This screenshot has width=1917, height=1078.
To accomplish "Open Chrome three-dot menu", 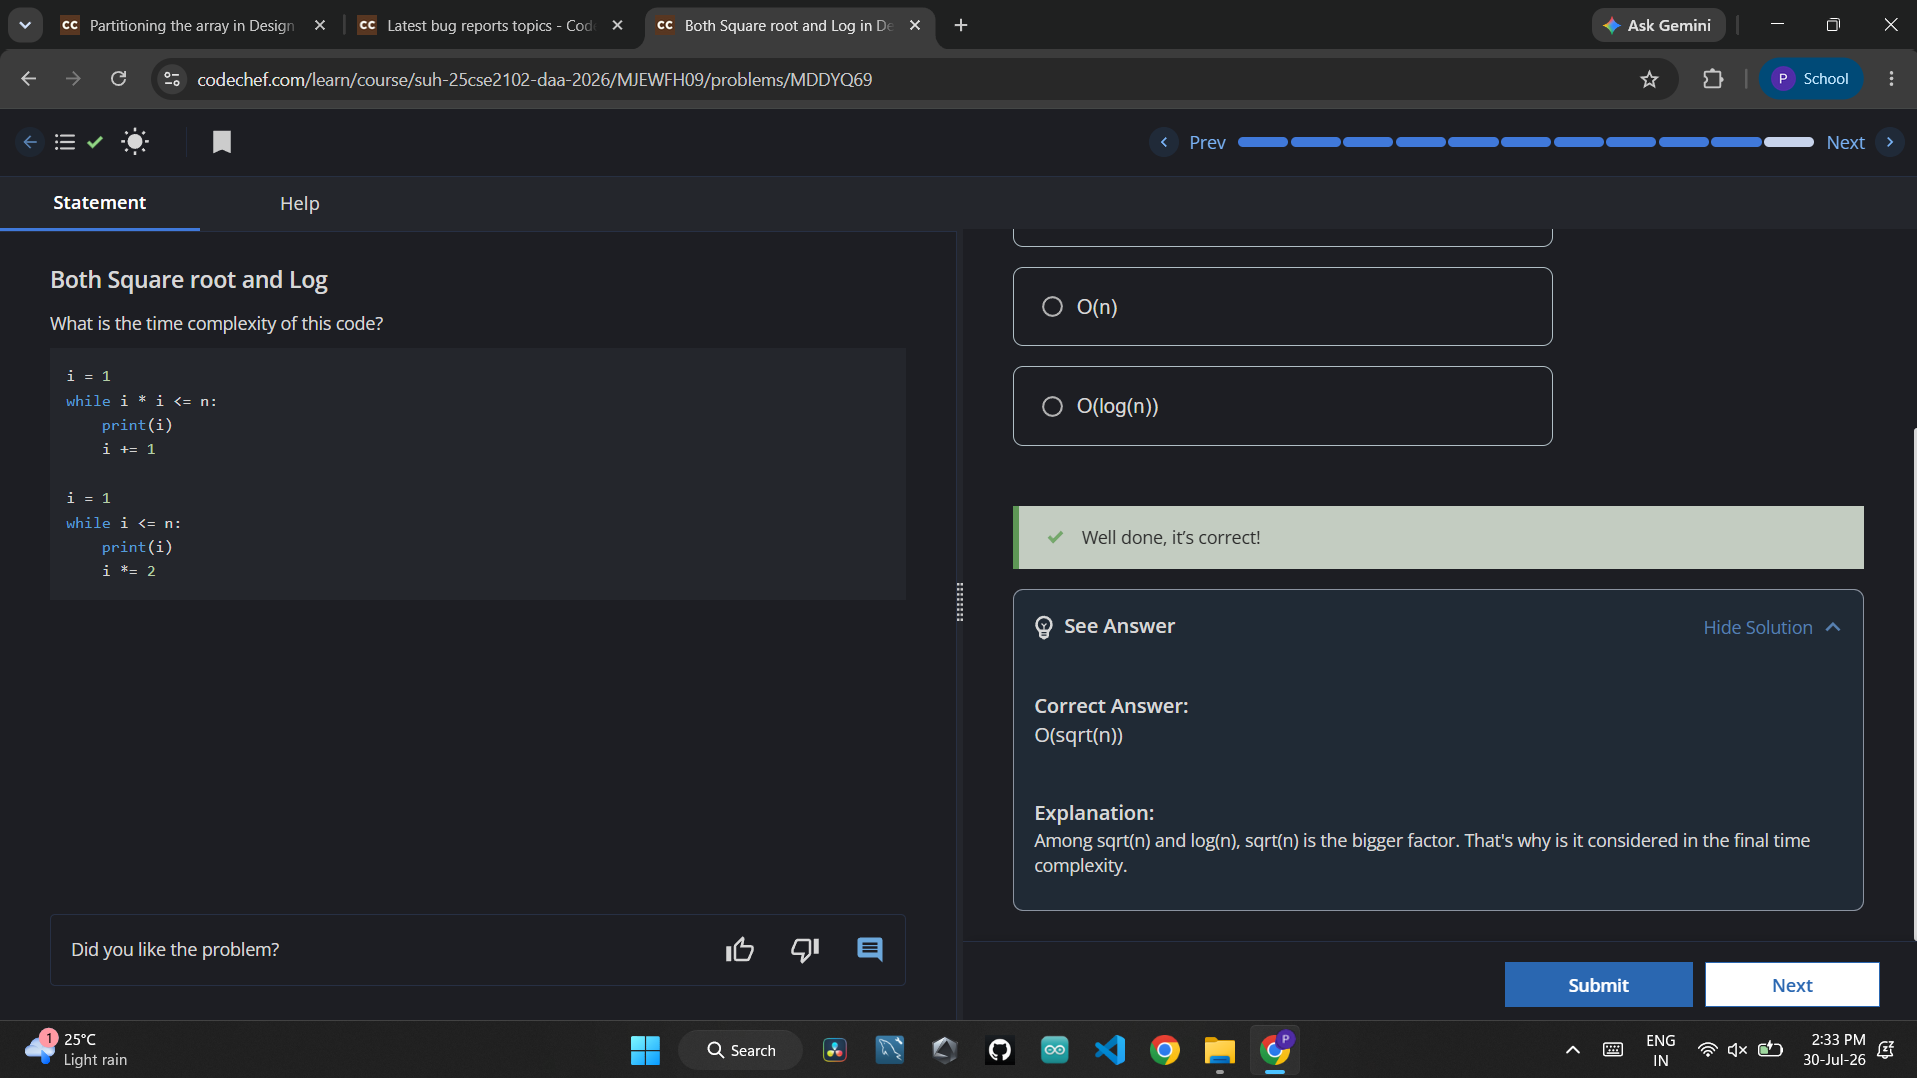I will pyautogui.click(x=1891, y=79).
